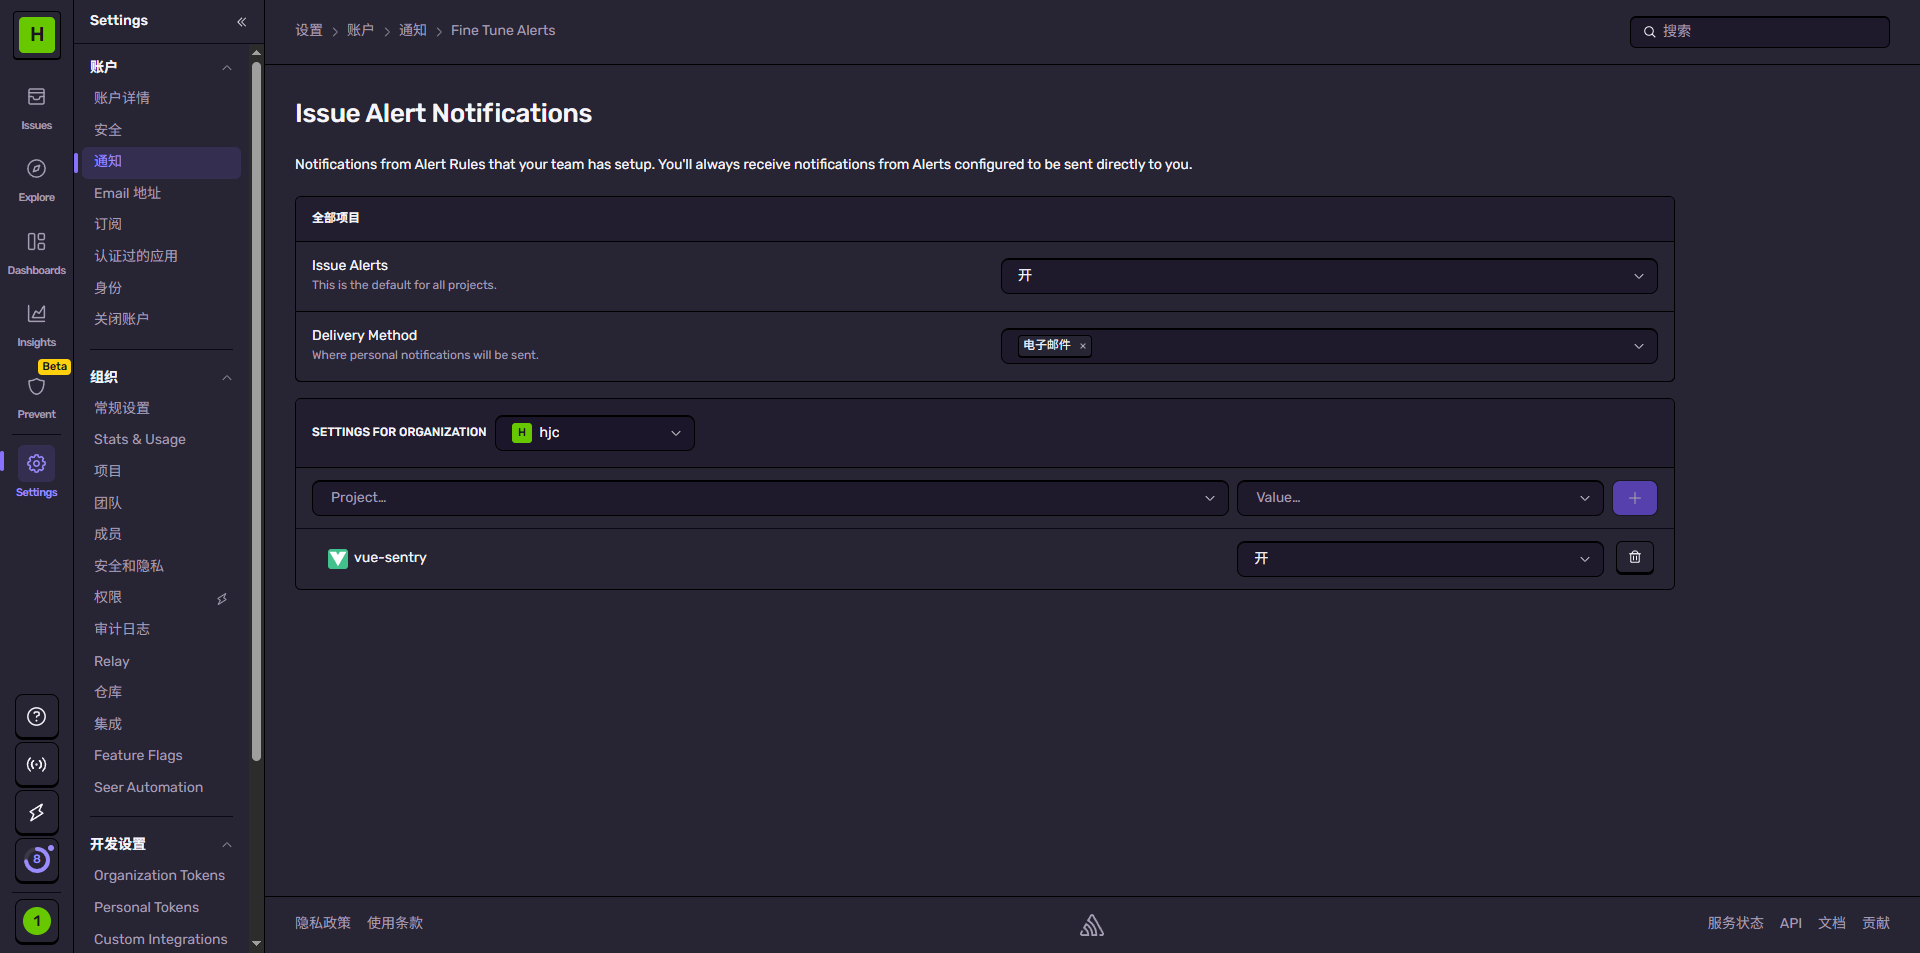Open the Value... selection dropdown
Image resolution: width=1920 pixels, height=953 pixels.
point(1419,498)
